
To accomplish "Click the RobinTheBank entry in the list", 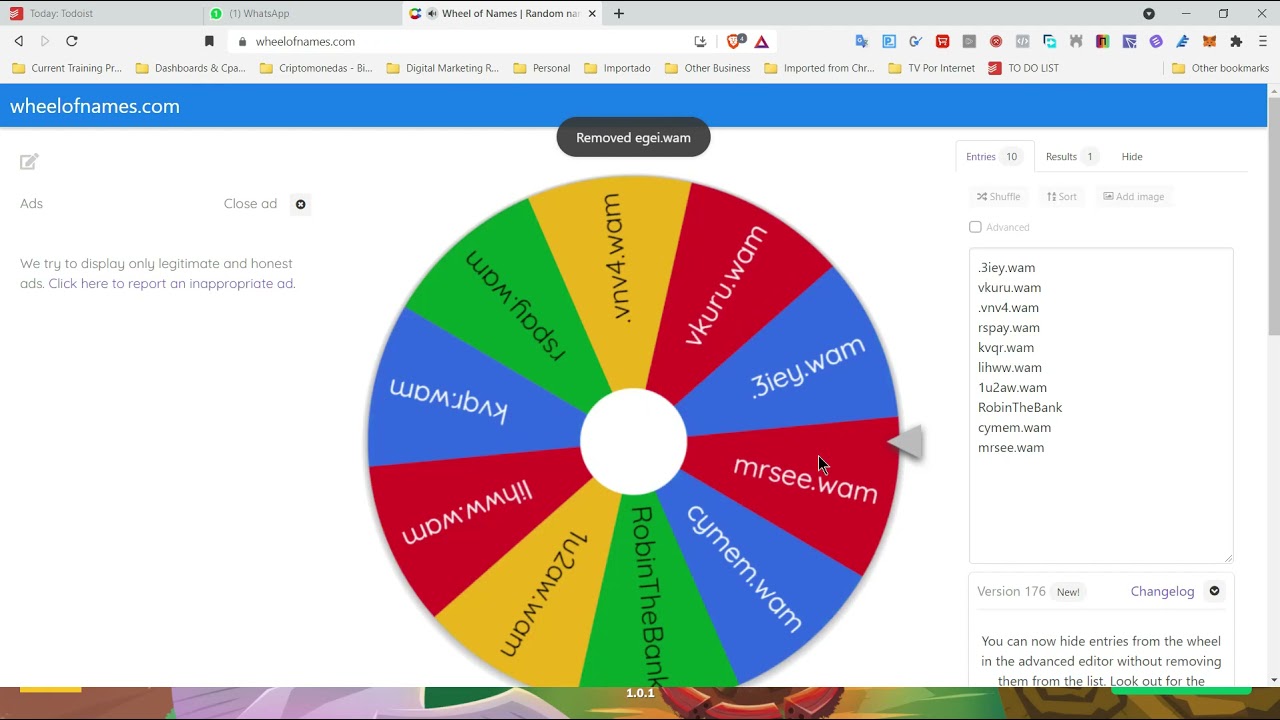I will 1020,407.
